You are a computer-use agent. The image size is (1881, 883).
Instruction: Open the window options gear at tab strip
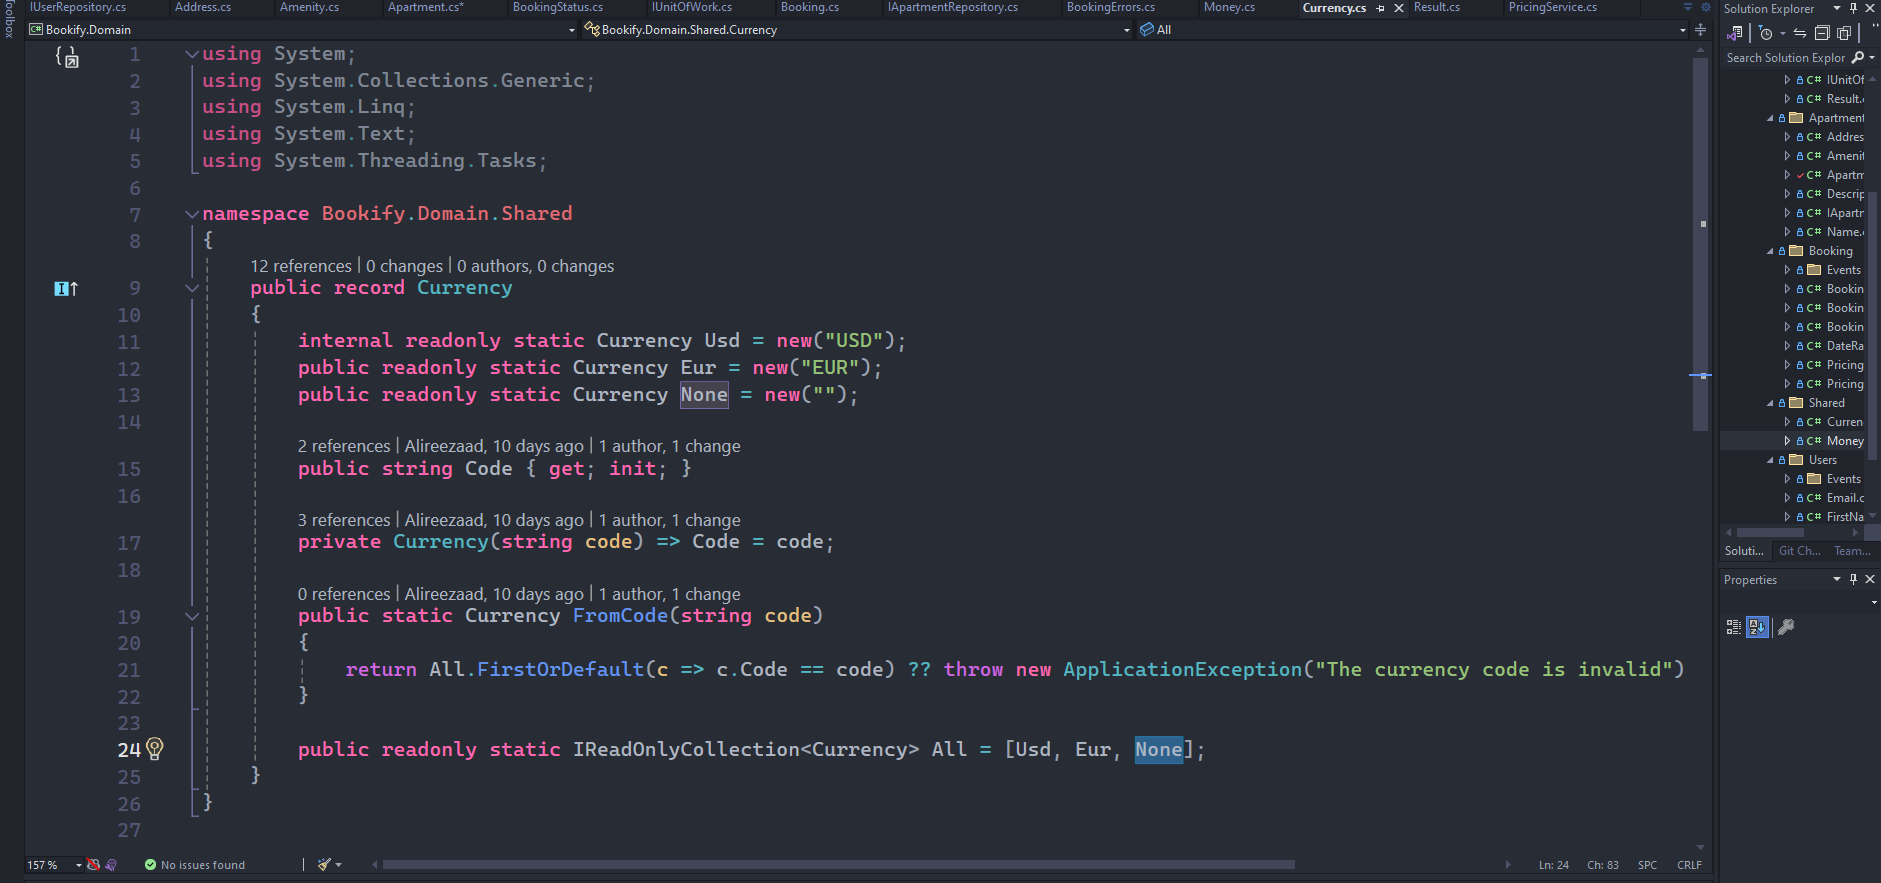(1705, 7)
